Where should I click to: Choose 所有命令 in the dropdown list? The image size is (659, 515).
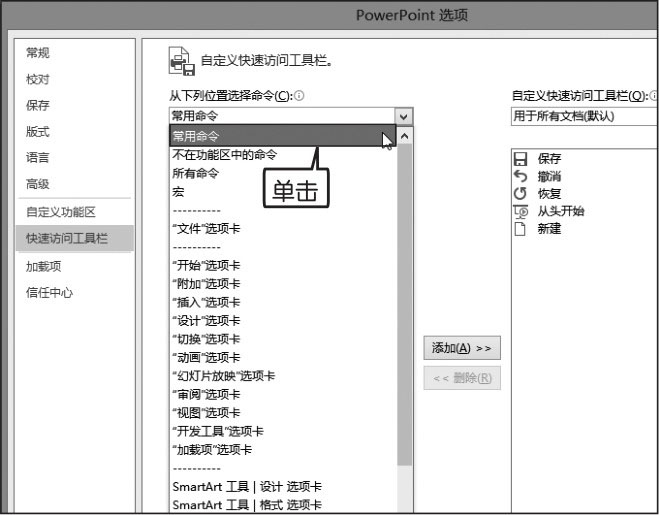click(x=195, y=172)
